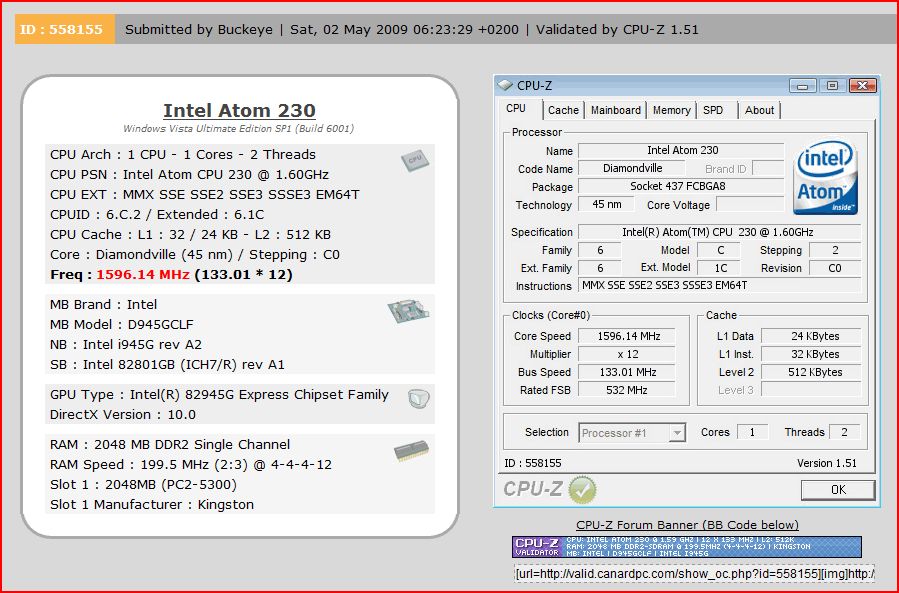The image size is (899, 593).
Task: Click the Code Name value Diamondville
Action: tap(632, 169)
